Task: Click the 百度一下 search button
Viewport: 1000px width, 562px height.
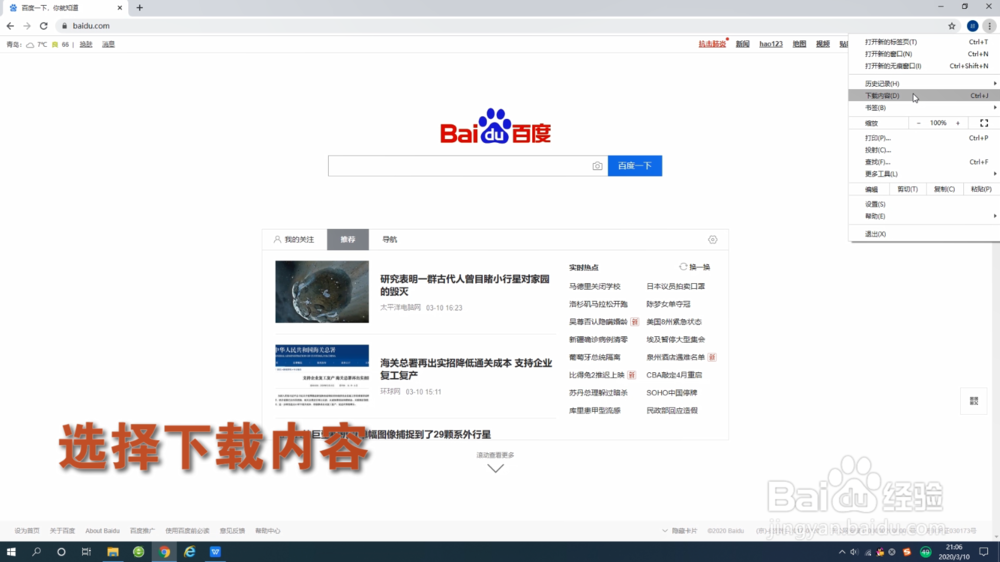Action: [x=635, y=166]
